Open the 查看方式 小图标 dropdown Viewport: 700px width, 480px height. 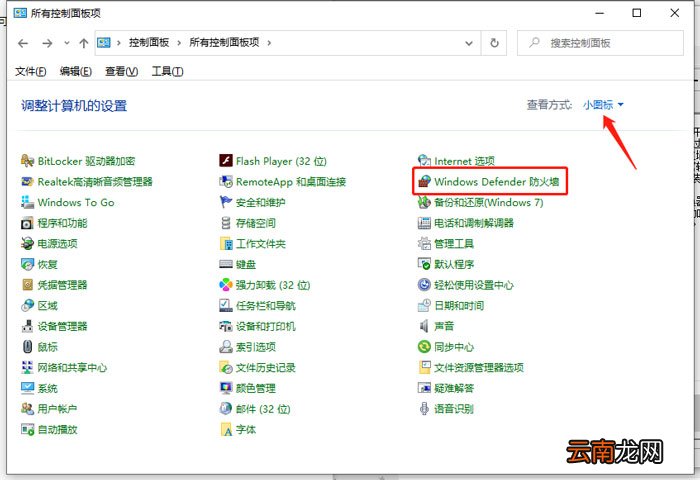(603, 105)
